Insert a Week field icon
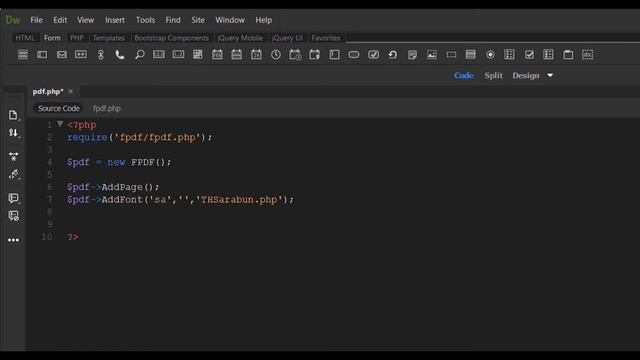640x360 pixels. 236,55
